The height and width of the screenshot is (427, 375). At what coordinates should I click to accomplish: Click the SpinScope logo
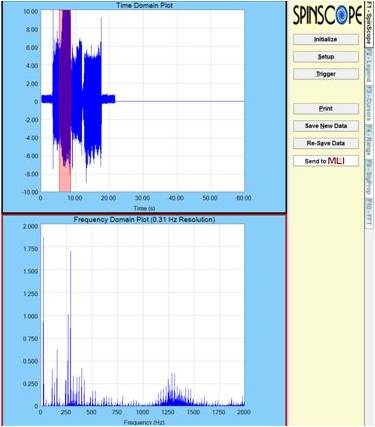327,15
